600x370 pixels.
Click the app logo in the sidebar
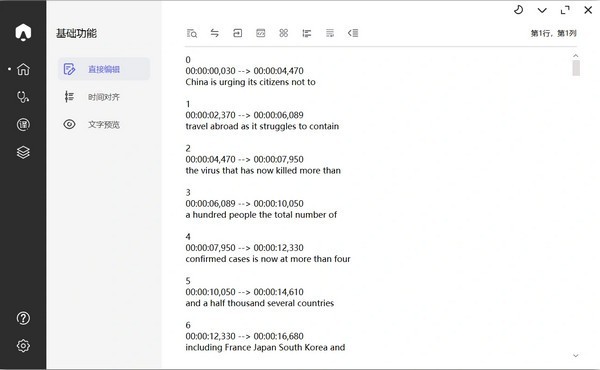click(23, 32)
